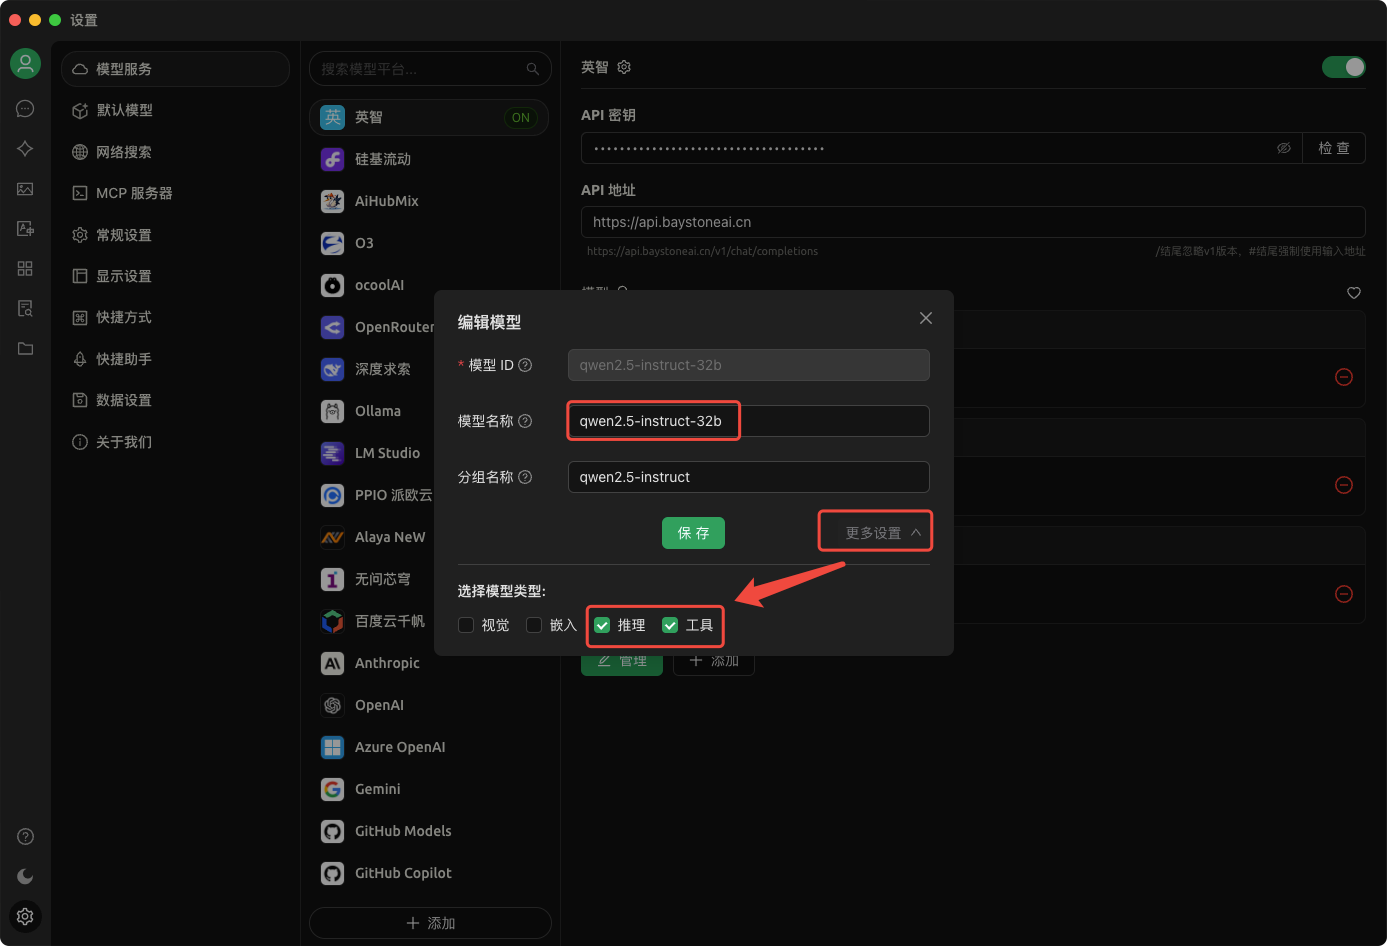This screenshot has height=946, width=1387.
Task: Open the help question mark icon
Action: (x=25, y=836)
